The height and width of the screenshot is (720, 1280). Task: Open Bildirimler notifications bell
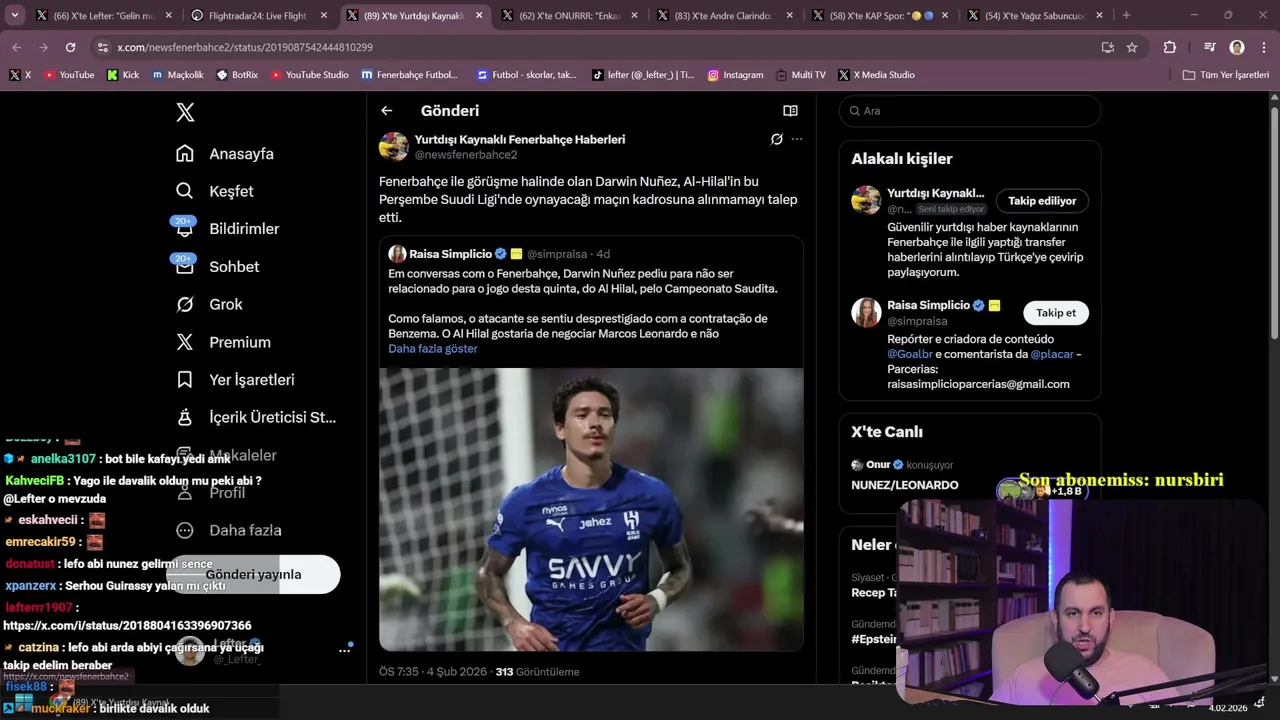pos(185,228)
